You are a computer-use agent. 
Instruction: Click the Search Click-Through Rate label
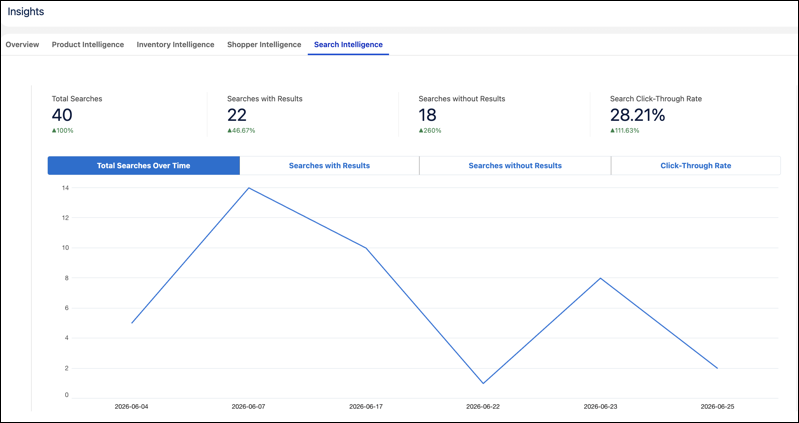tap(656, 99)
